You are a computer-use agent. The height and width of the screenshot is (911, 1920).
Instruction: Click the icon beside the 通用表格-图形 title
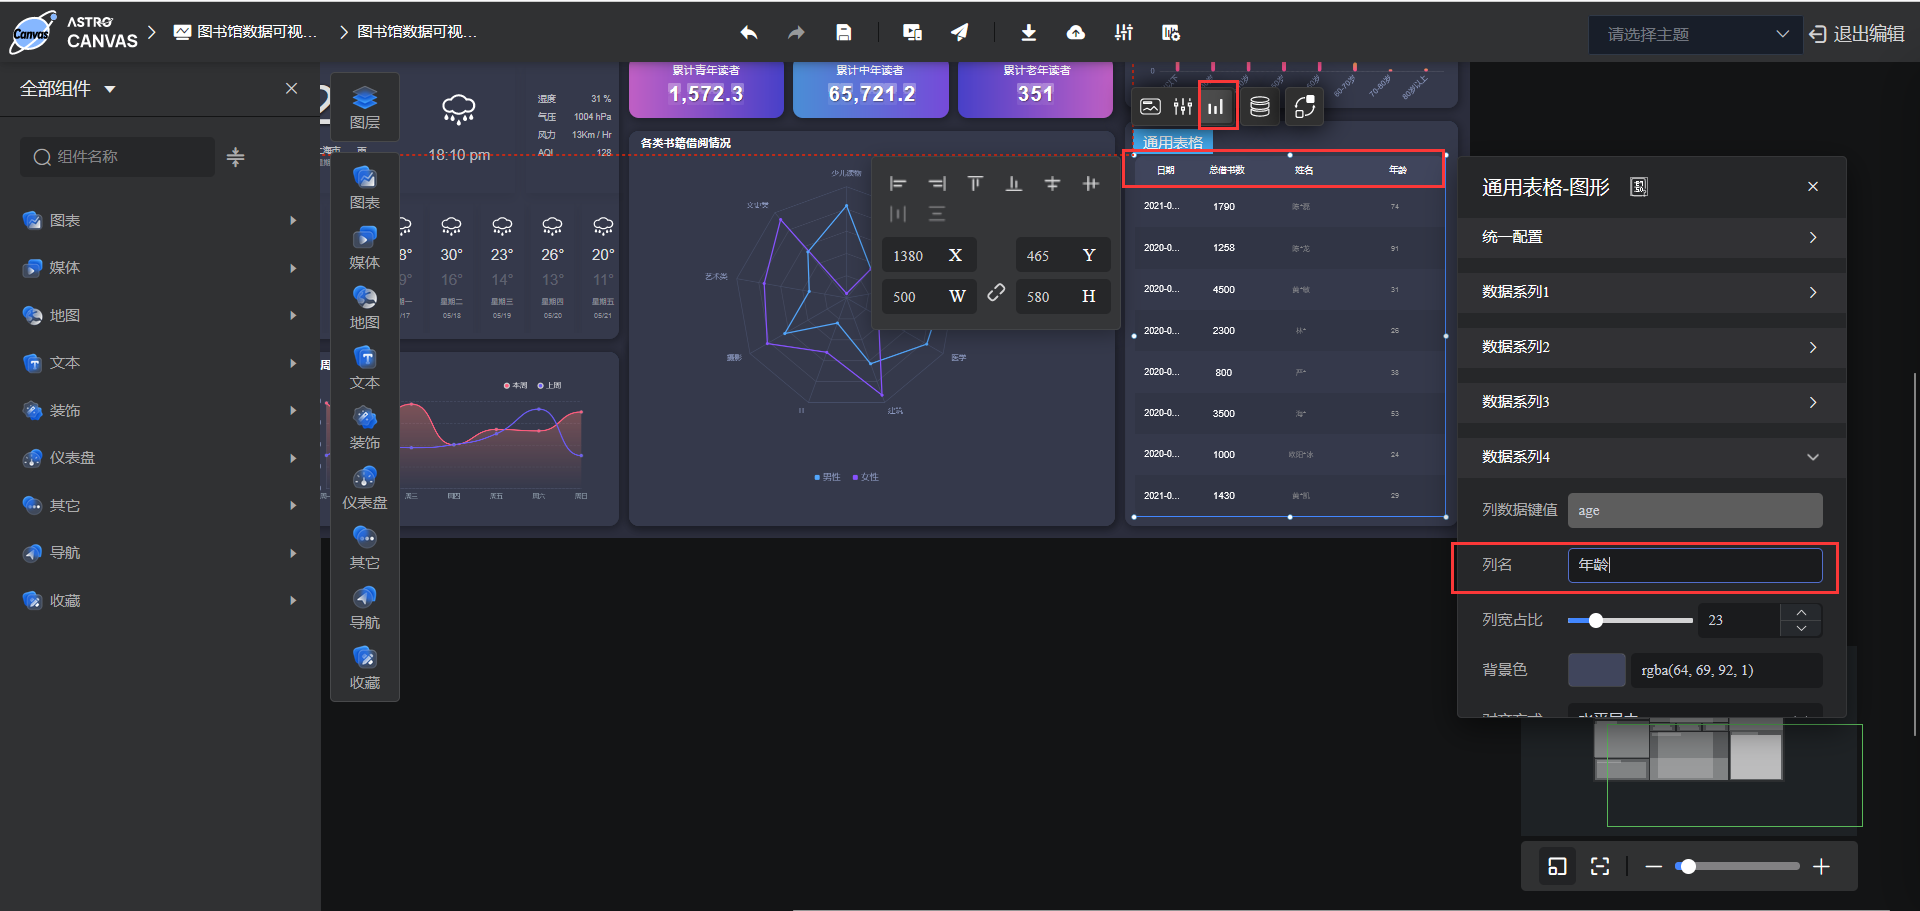click(x=1639, y=187)
